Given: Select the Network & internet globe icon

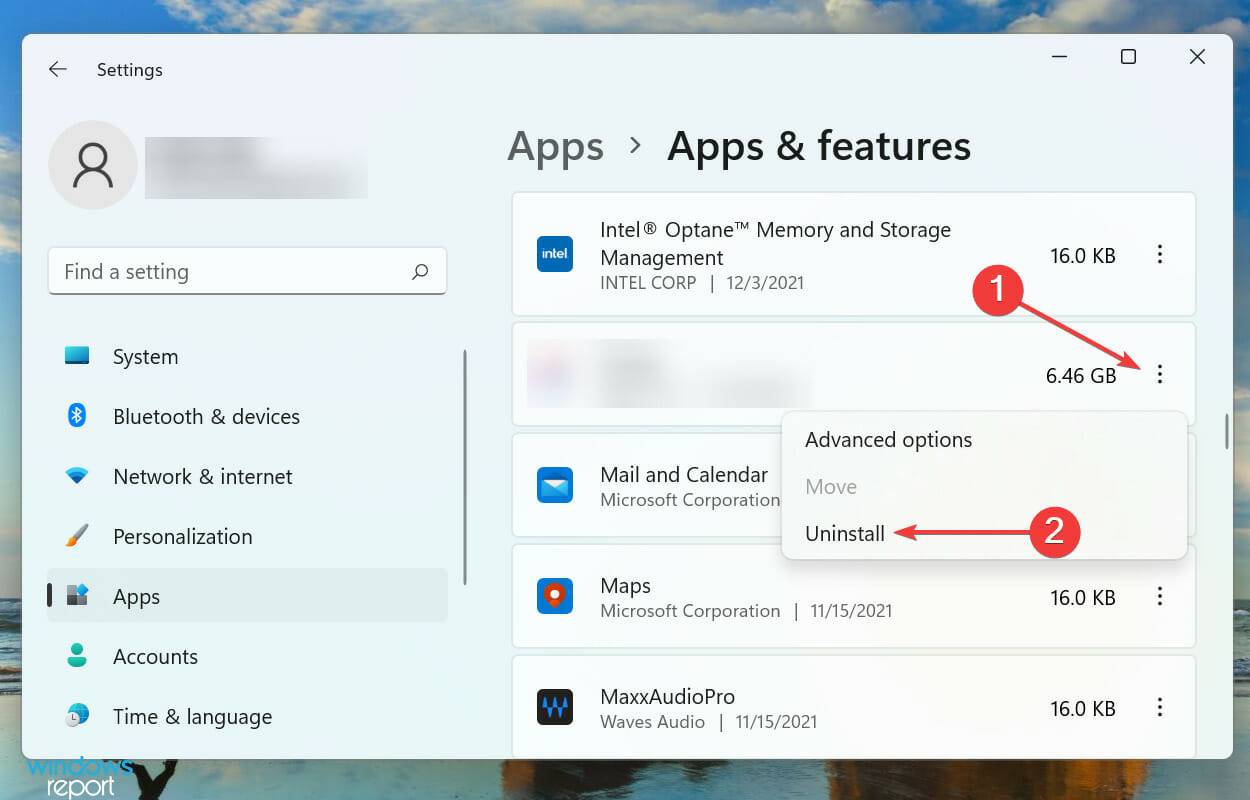Looking at the screenshot, I should 79,476.
